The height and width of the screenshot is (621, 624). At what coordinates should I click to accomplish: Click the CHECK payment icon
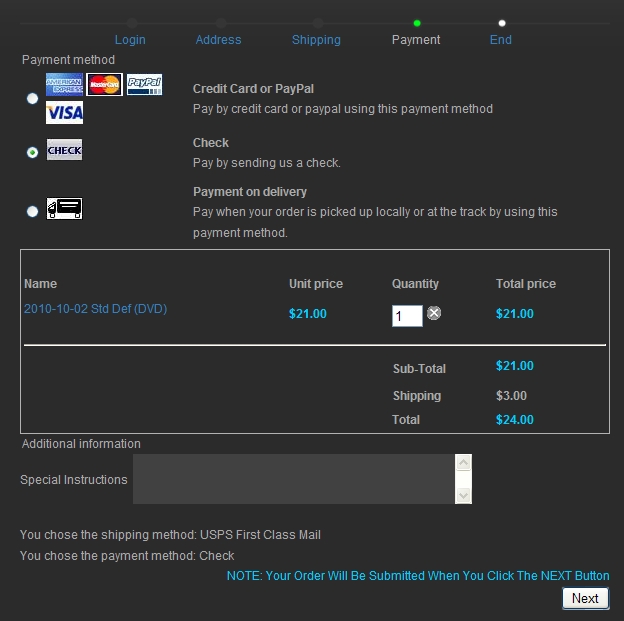click(64, 150)
